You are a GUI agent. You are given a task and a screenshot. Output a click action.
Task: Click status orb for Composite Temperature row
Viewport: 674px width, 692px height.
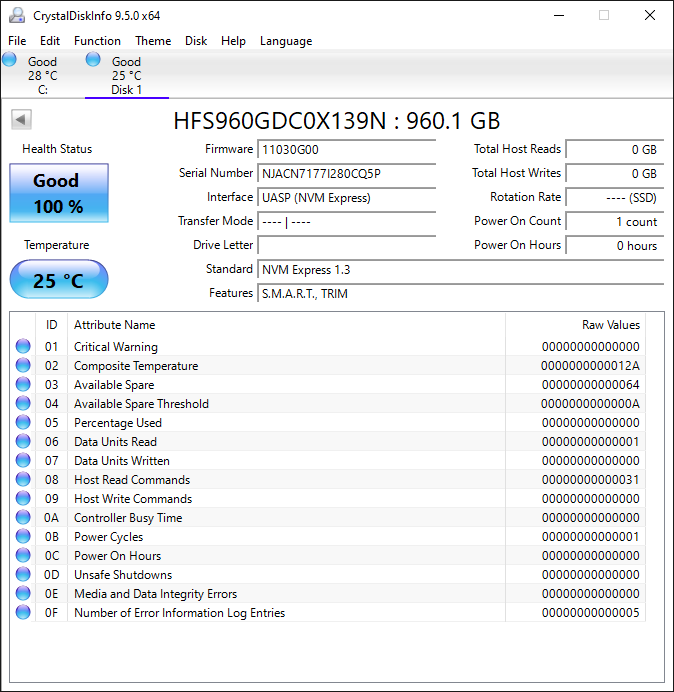pos(23,365)
